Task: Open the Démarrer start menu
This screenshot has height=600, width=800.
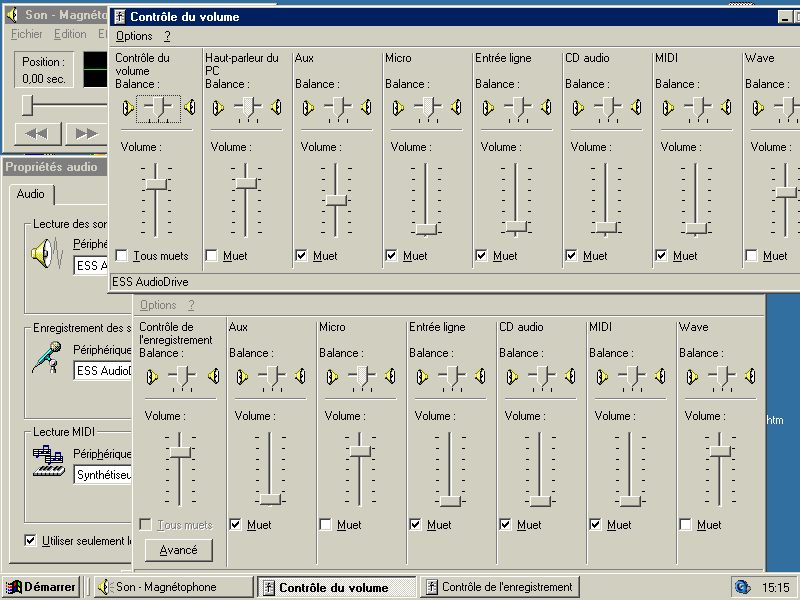Action: click(41, 587)
